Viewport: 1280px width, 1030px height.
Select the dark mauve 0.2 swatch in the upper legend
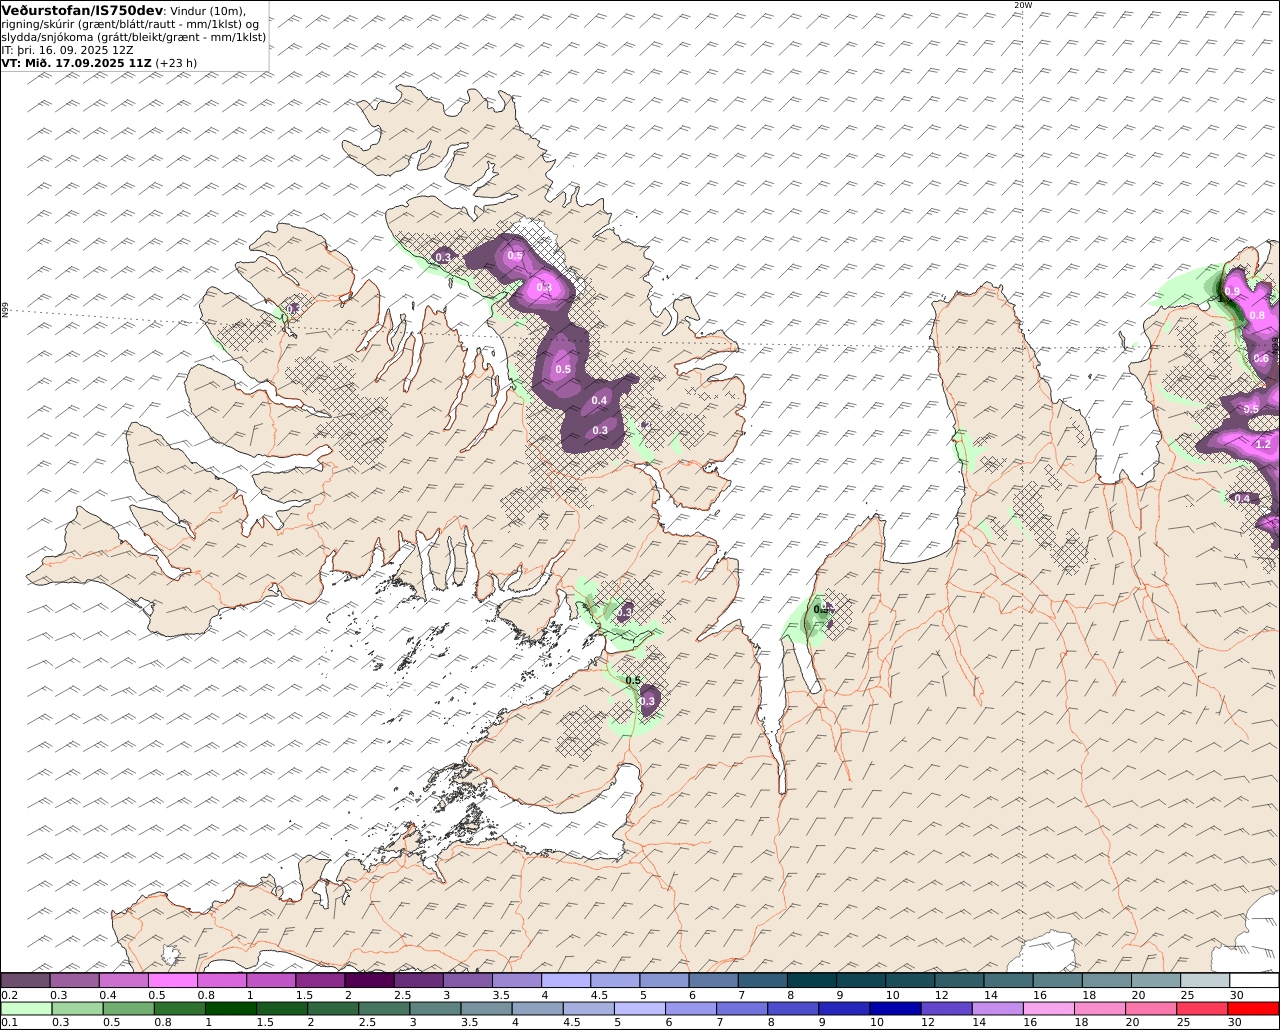click(x=25, y=980)
